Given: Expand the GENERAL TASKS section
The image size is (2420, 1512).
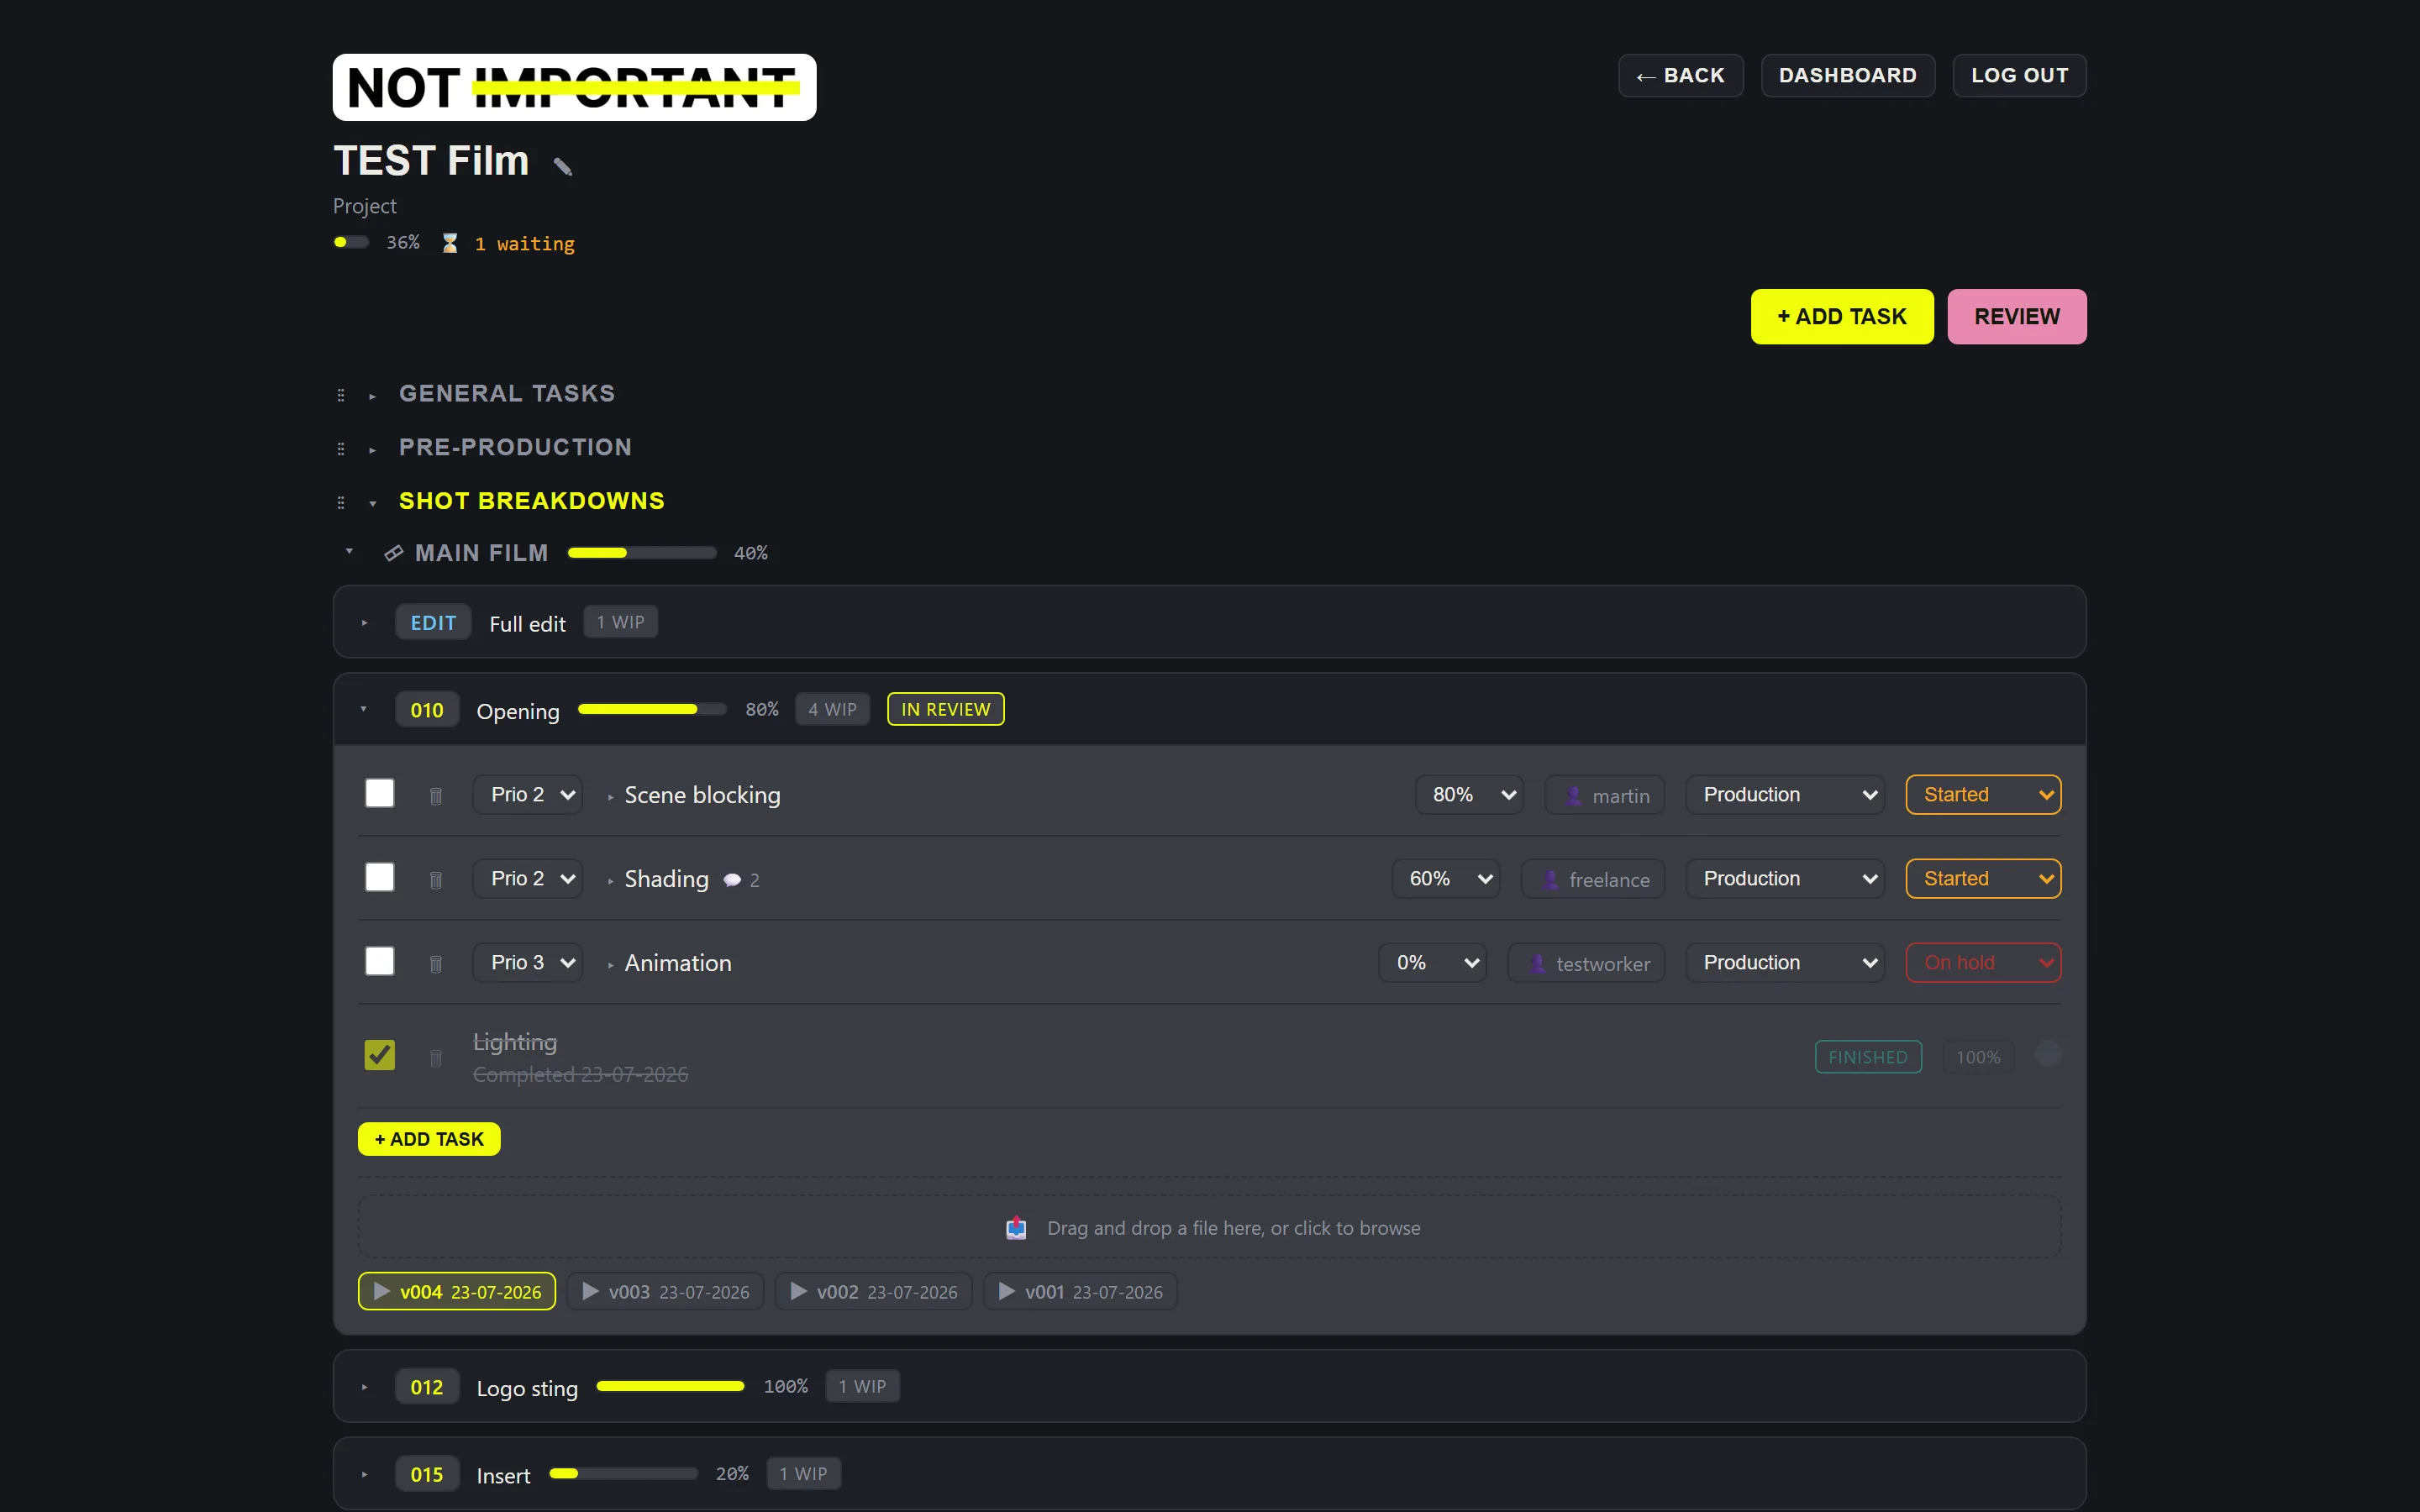Looking at the screenshot, I should 372,396.
